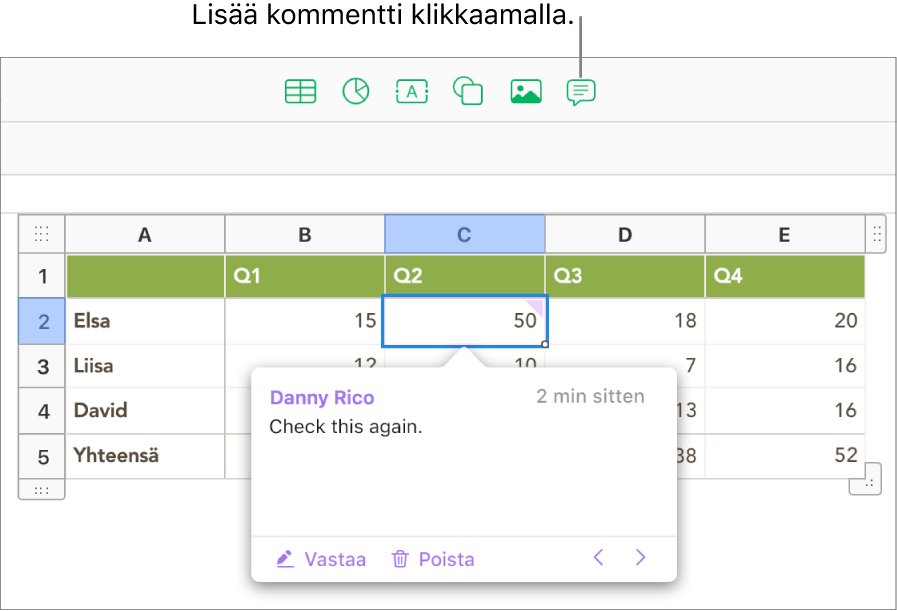Click the table handle in top-left corner
Image resolution: width=897 pixels, height=611 pixels.
click(42, 235)
